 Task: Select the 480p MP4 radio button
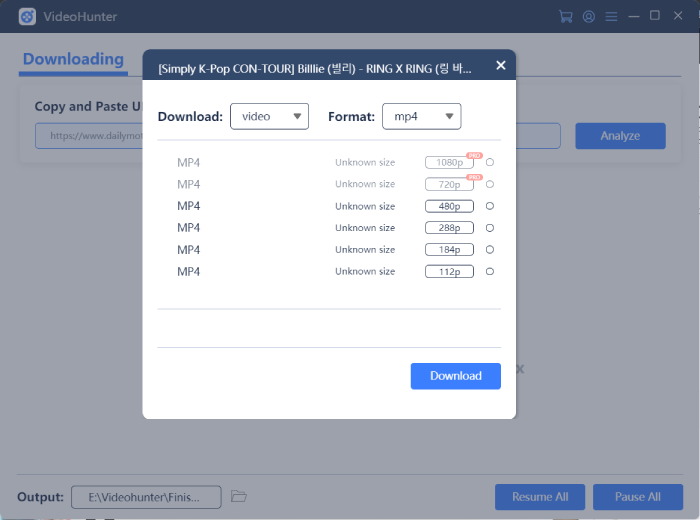pos(490,206)
